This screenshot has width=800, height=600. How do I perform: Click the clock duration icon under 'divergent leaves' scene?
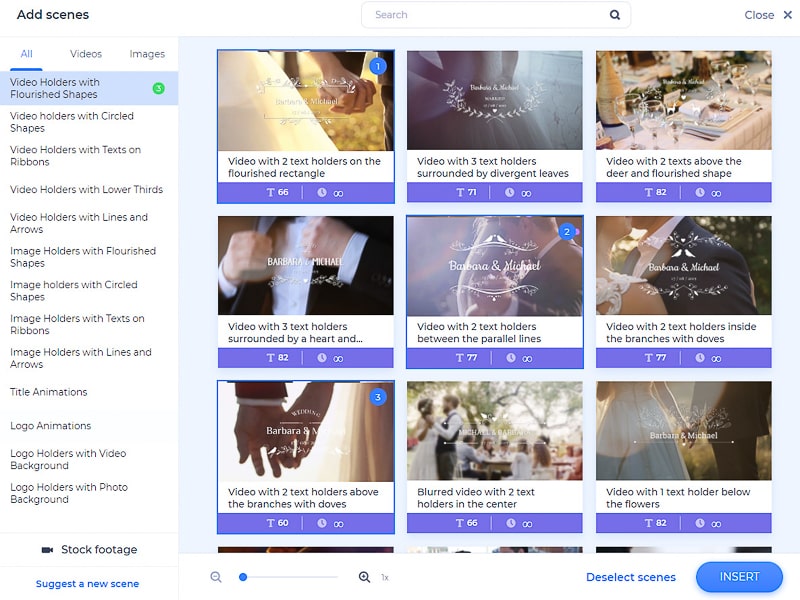(x=510, y=192)
